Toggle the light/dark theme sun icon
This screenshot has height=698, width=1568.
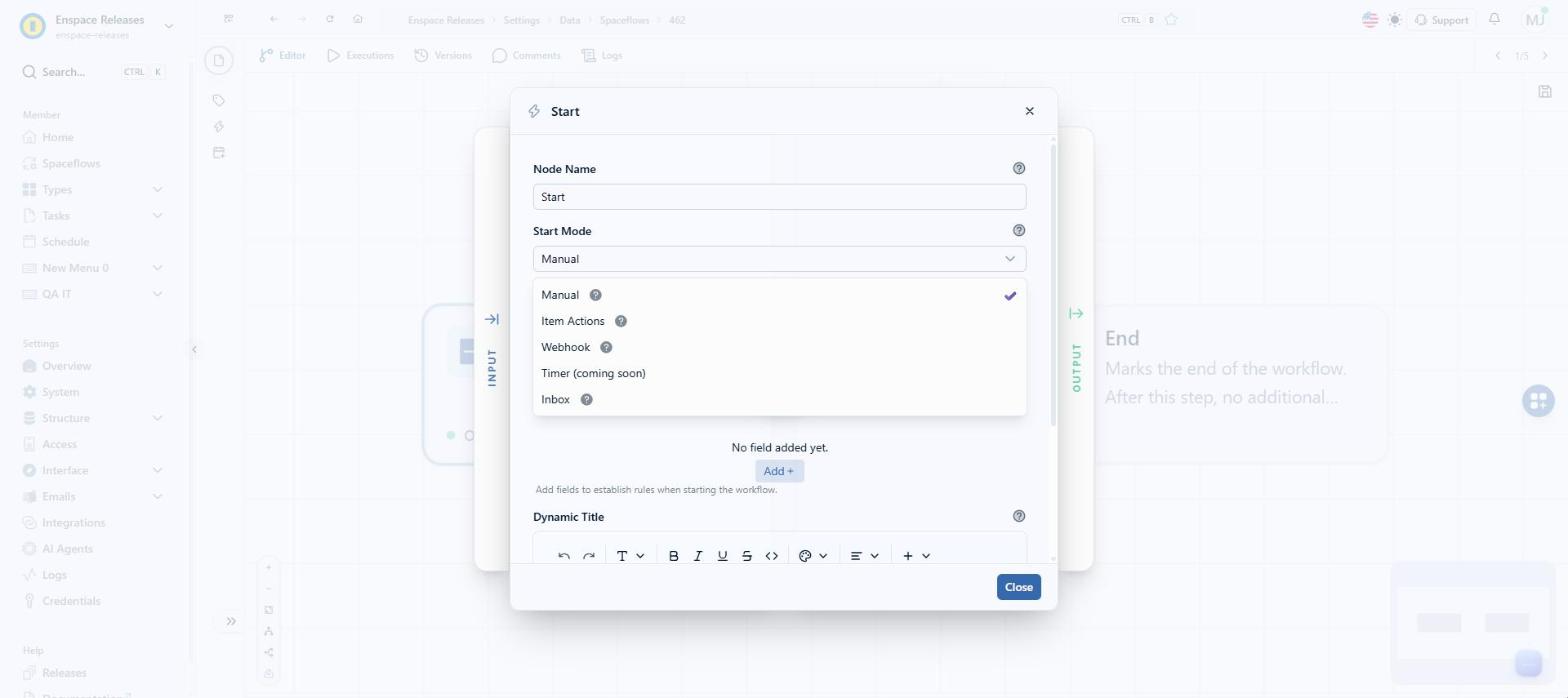pos(1395,20)
